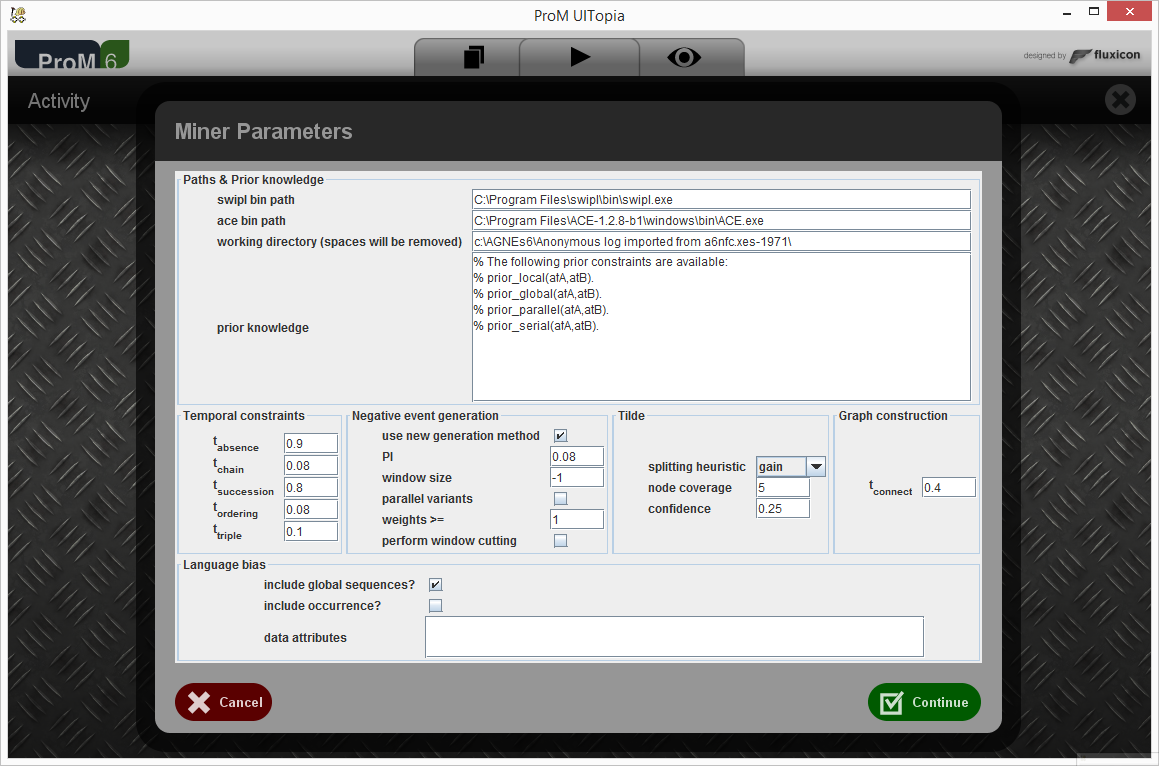This screenshot has width=1159, height=766.
Task: Click the swipl bin path field
Action: coord(721,200)
